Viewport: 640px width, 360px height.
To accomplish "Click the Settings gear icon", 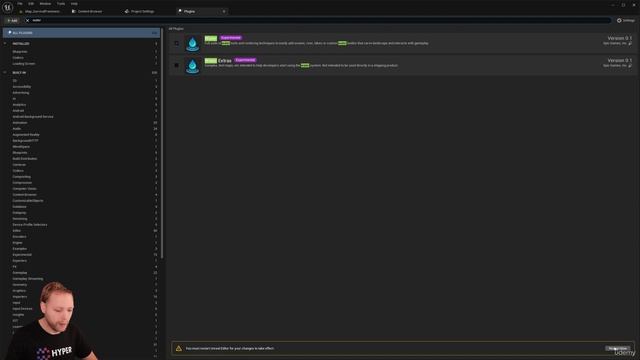I will [x=619, y=20].
